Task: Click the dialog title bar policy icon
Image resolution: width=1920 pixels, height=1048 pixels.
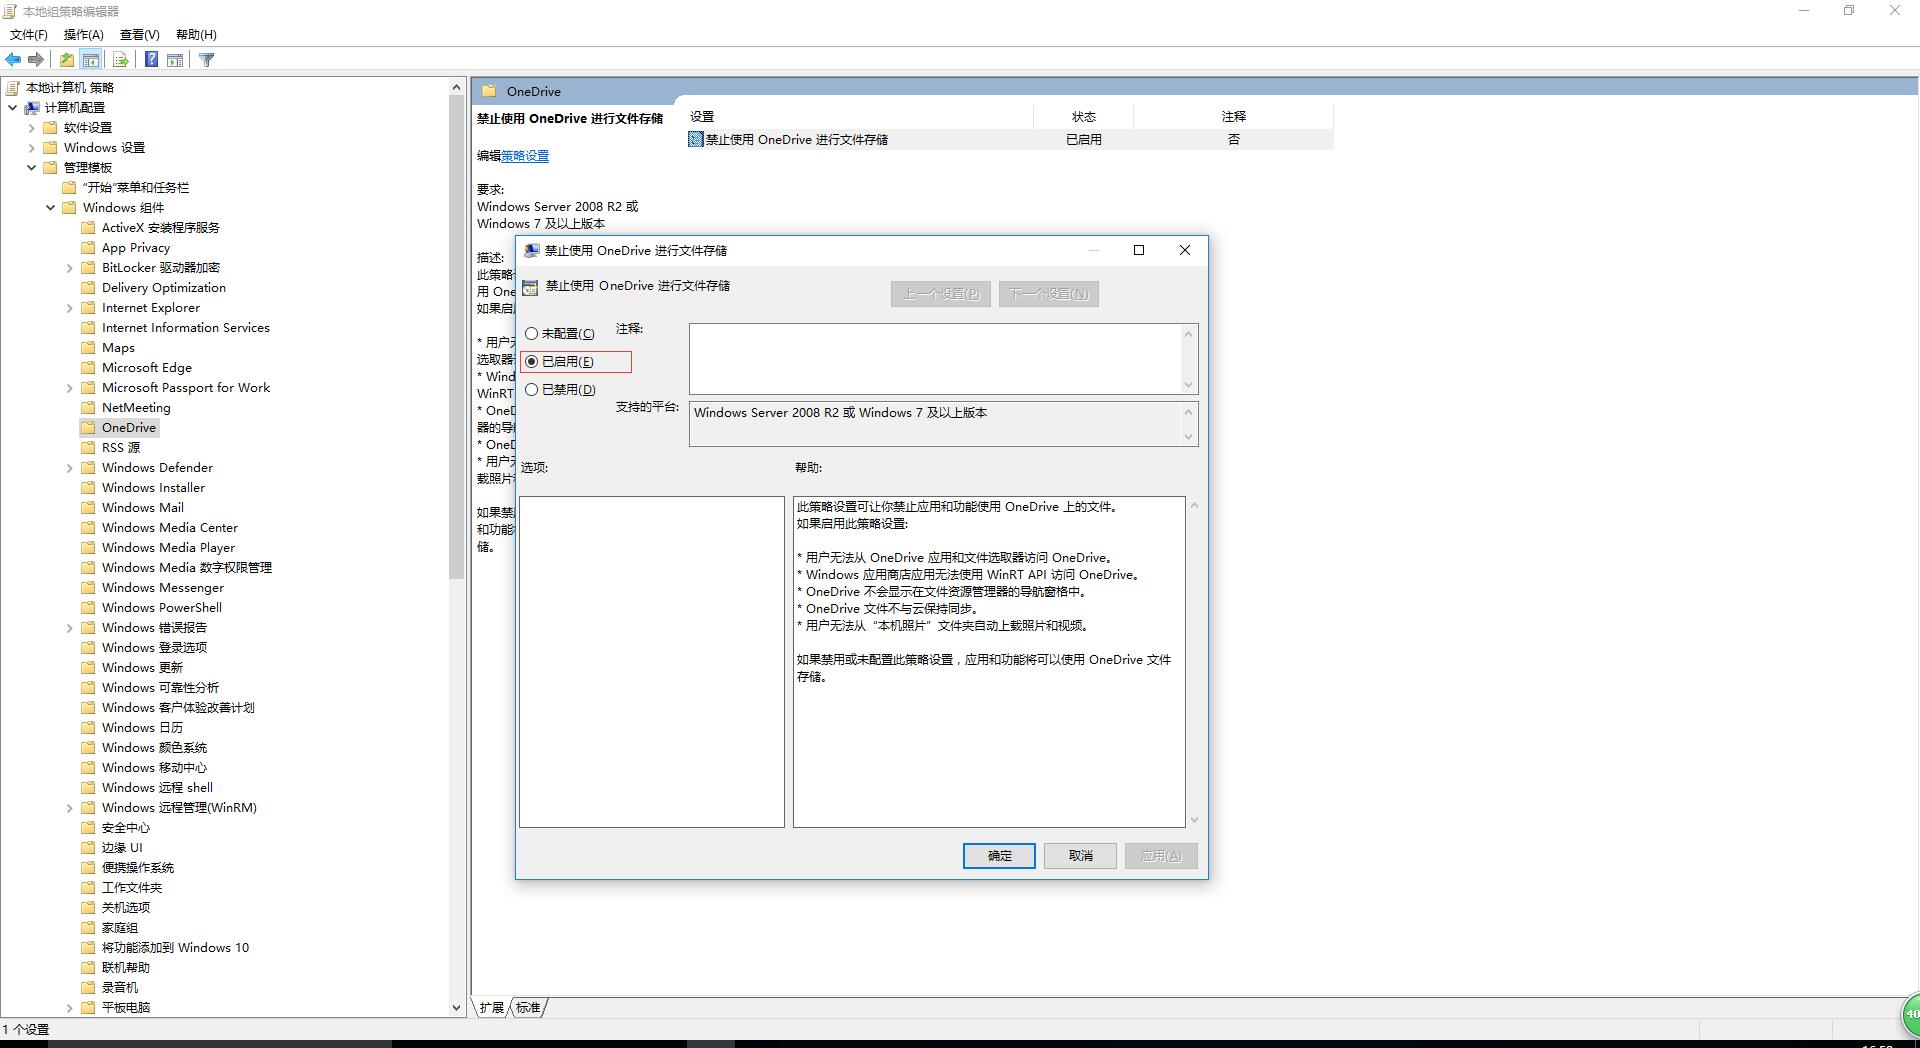Action: pyautogui.click(x=532, y=251)
